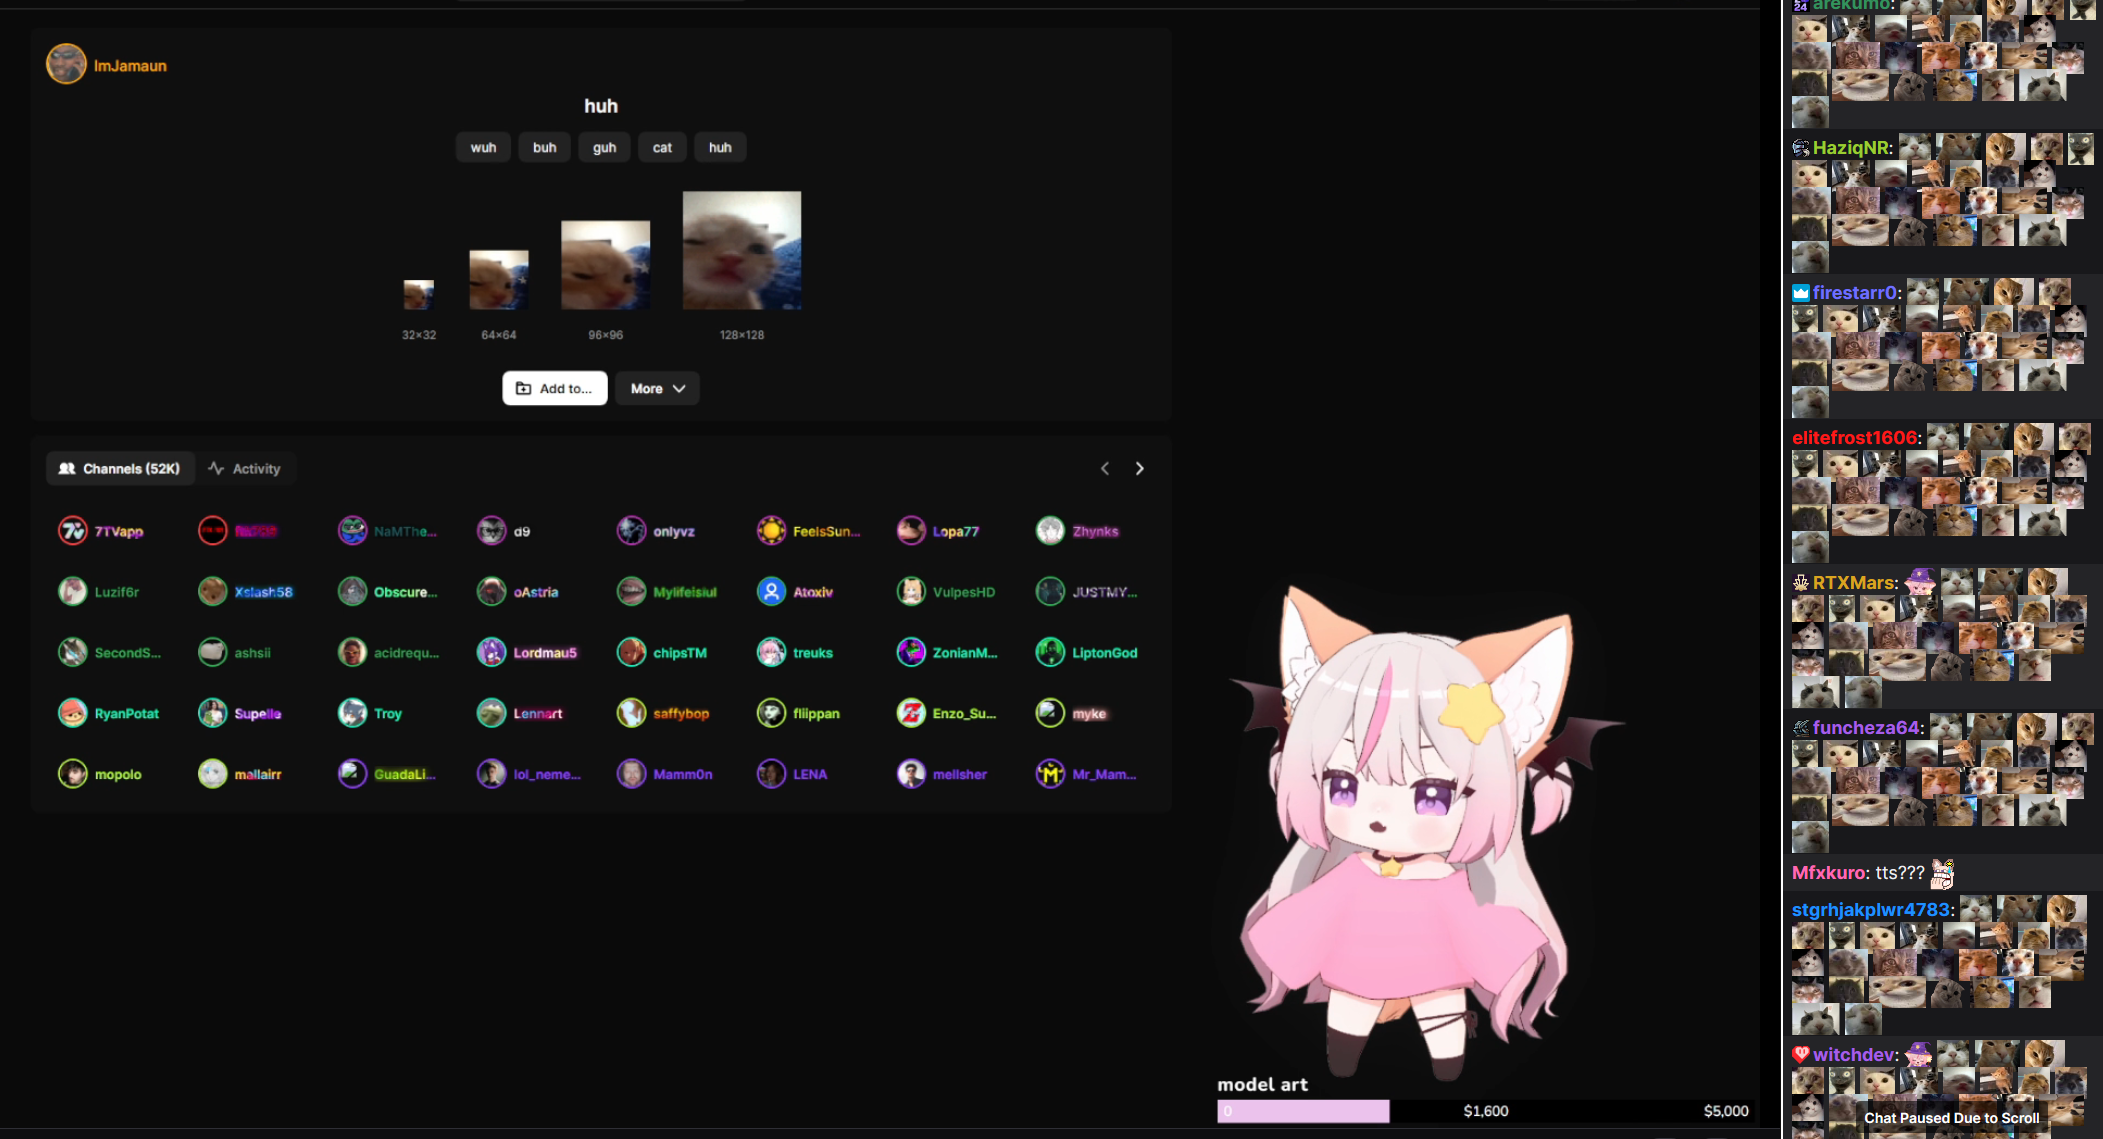Go to previous channels page arrow

pyautogui.click(x=1105, y=469)
